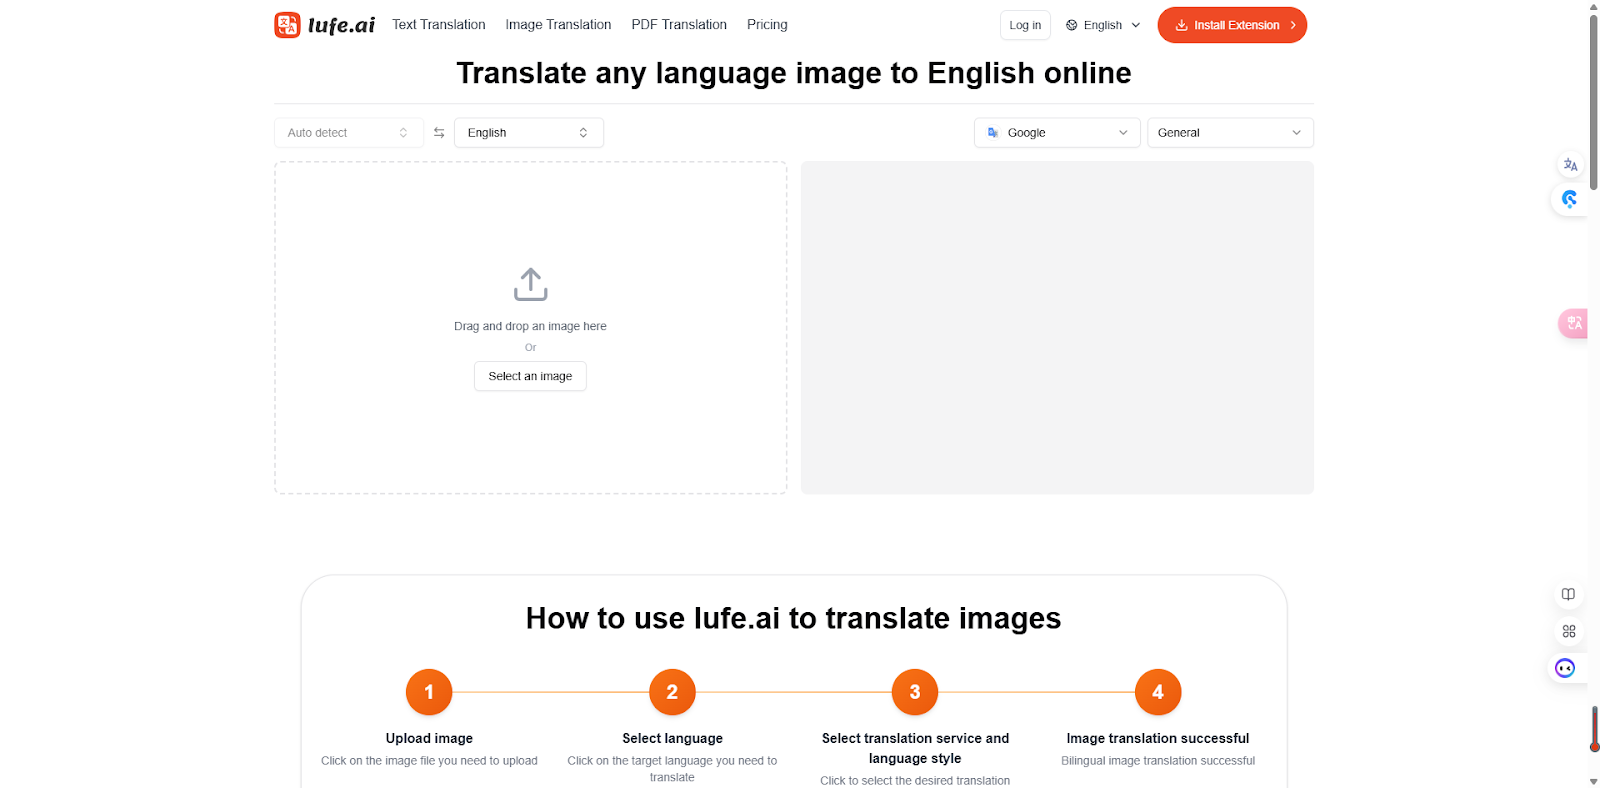
Task: Click the upload arrow icon in drop zone
Action: point(530,284)
